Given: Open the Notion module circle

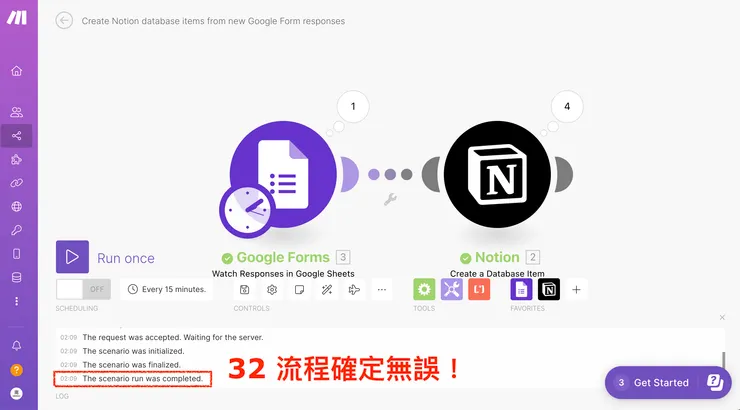Looking at the screenshot, I should 497,174.
